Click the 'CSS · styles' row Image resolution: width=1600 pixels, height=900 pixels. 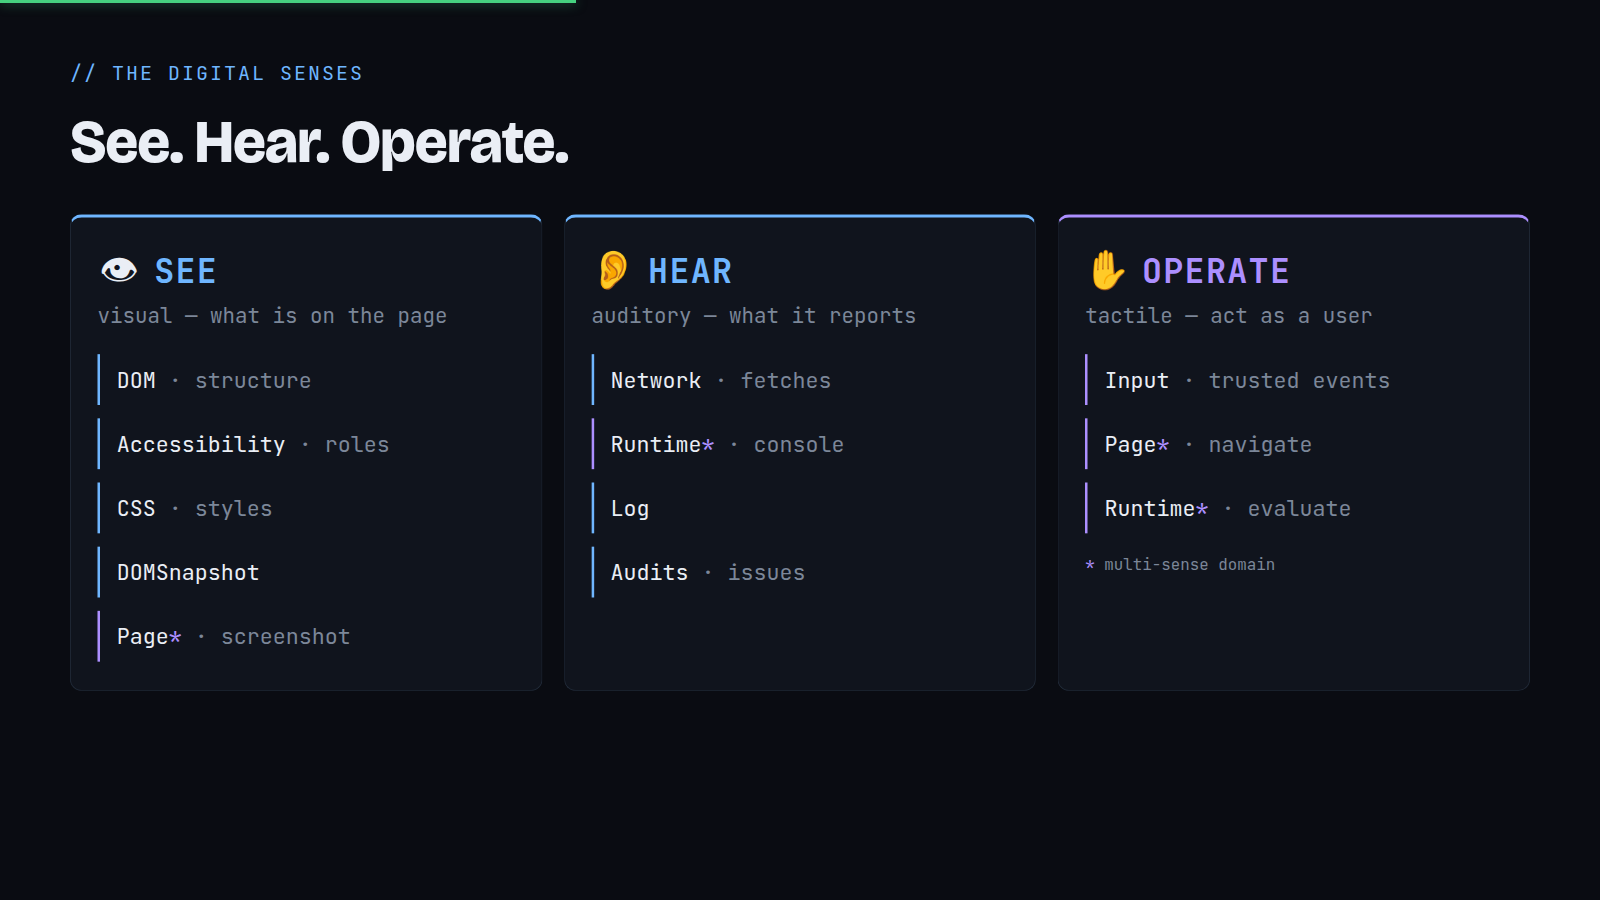[x=306, y=508]
